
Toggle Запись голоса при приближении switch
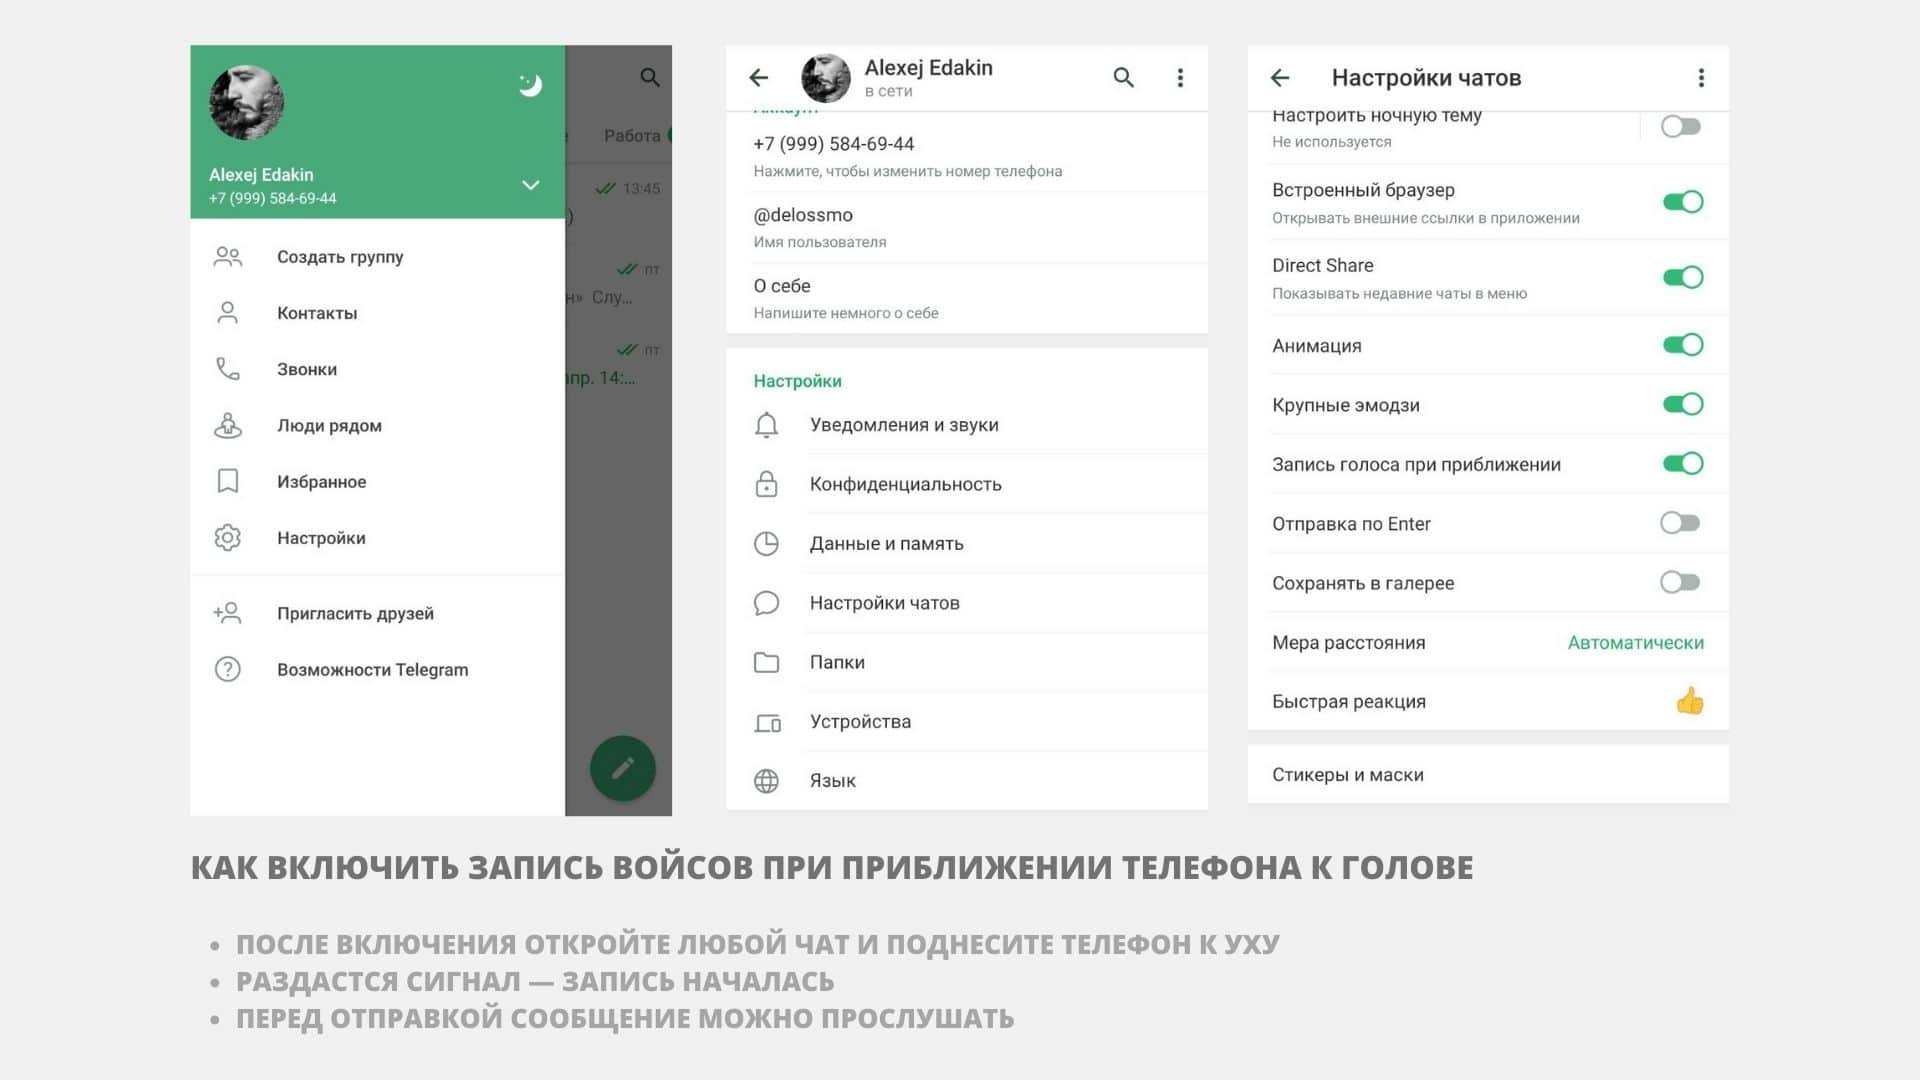tap(1683, 463)
